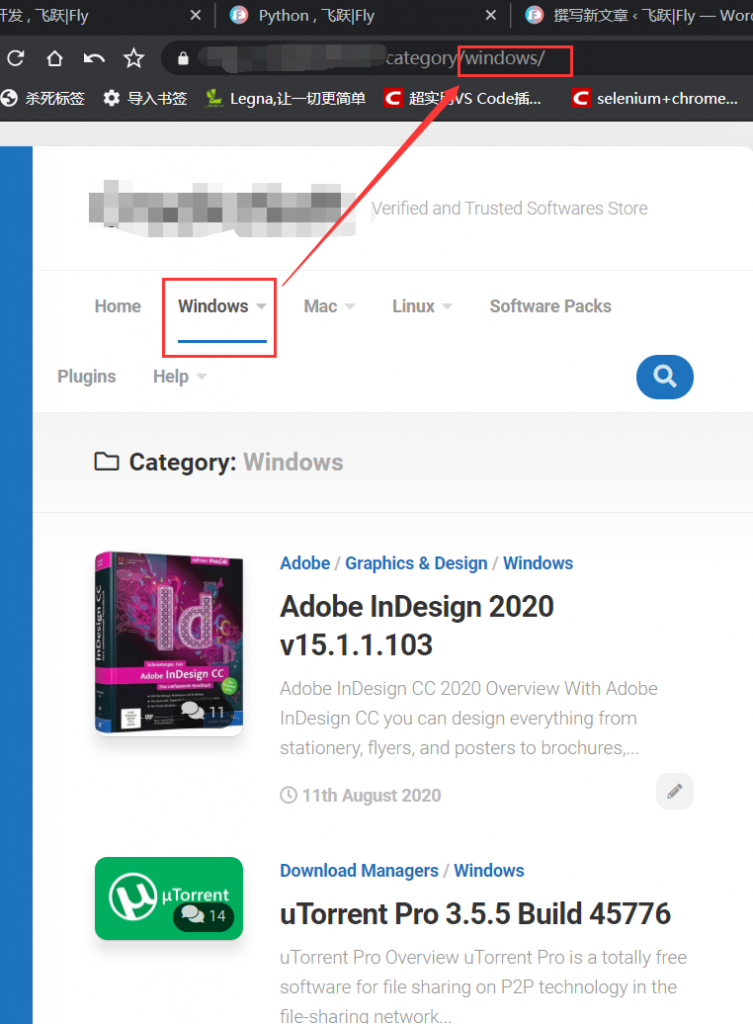This screenshot has width=753, height=1024.
Task: Go to the browser home page icon
Action: pos(55,58)
